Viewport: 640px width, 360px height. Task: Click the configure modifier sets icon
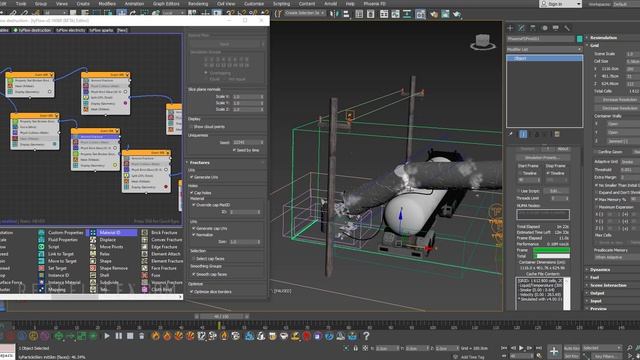click(557, 134)
